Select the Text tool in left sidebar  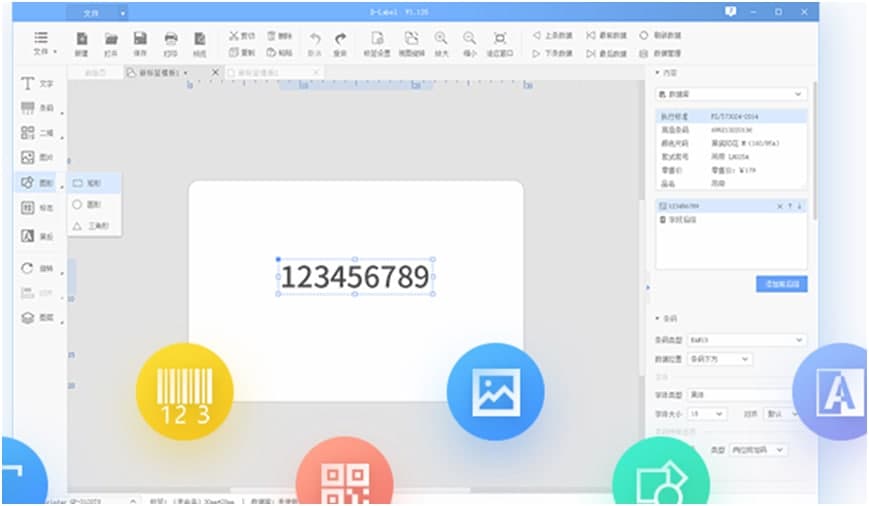click(x=37, y=84)
